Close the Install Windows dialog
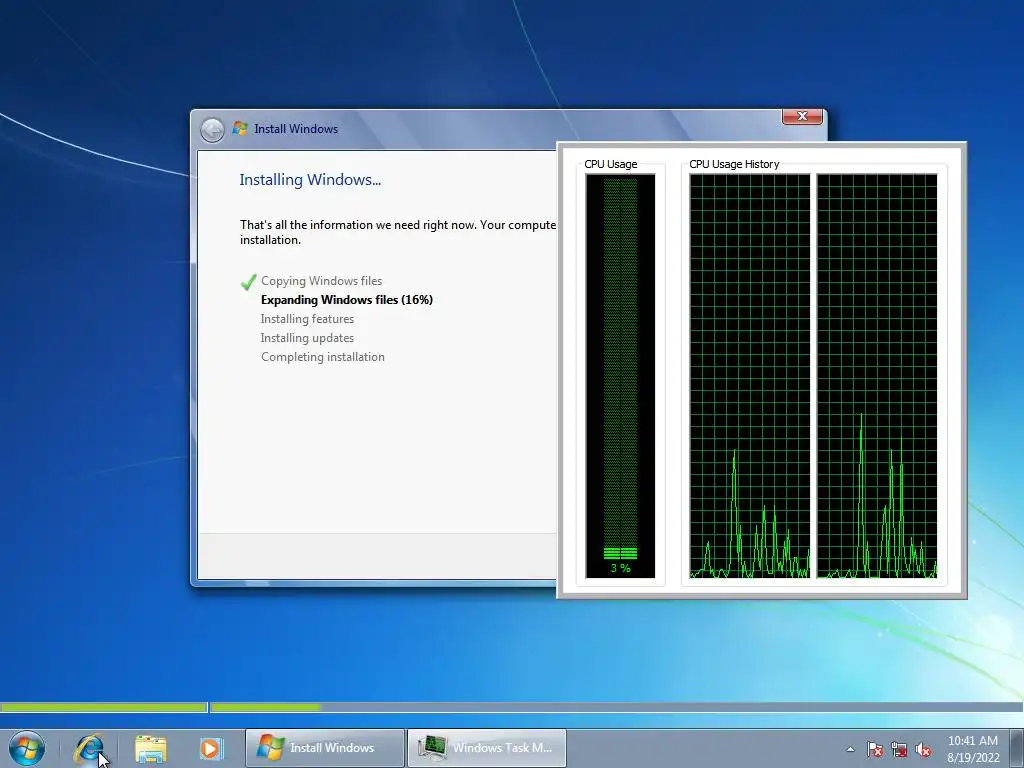Screen dimensions: 1024x768 [802, 116]
